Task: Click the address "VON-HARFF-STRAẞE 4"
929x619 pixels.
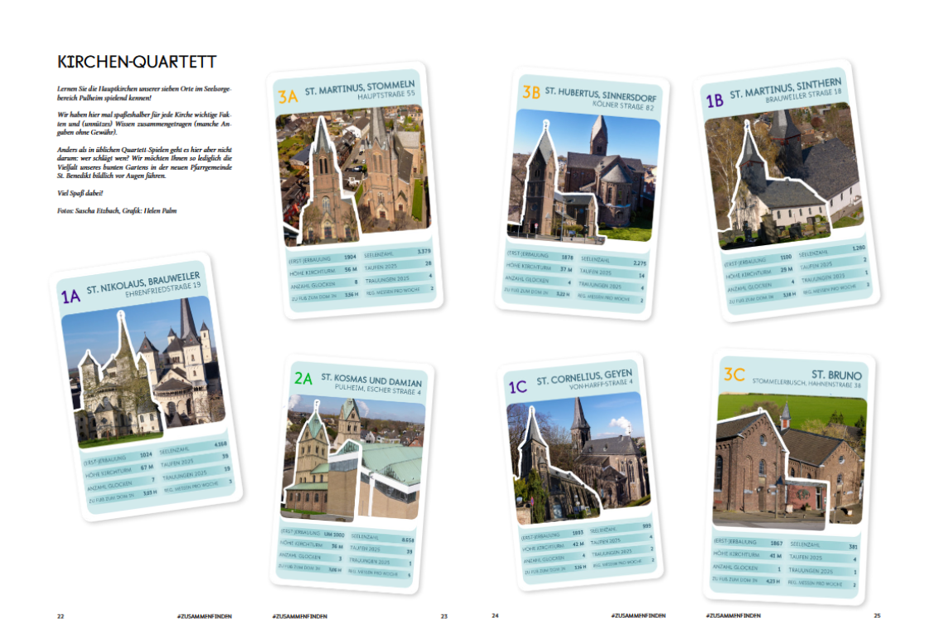Action: point(601,384)
